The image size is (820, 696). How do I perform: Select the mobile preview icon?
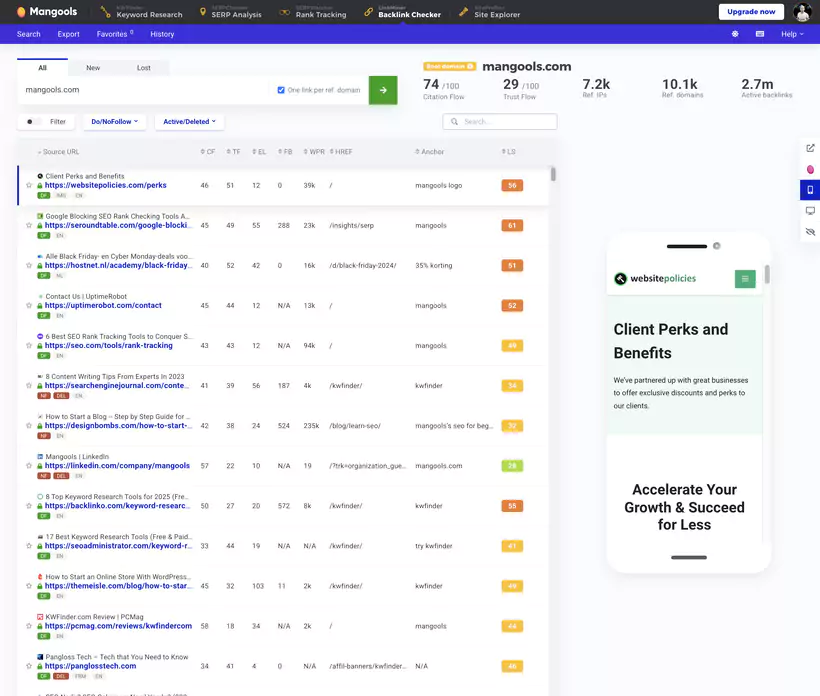pos(809,189)
